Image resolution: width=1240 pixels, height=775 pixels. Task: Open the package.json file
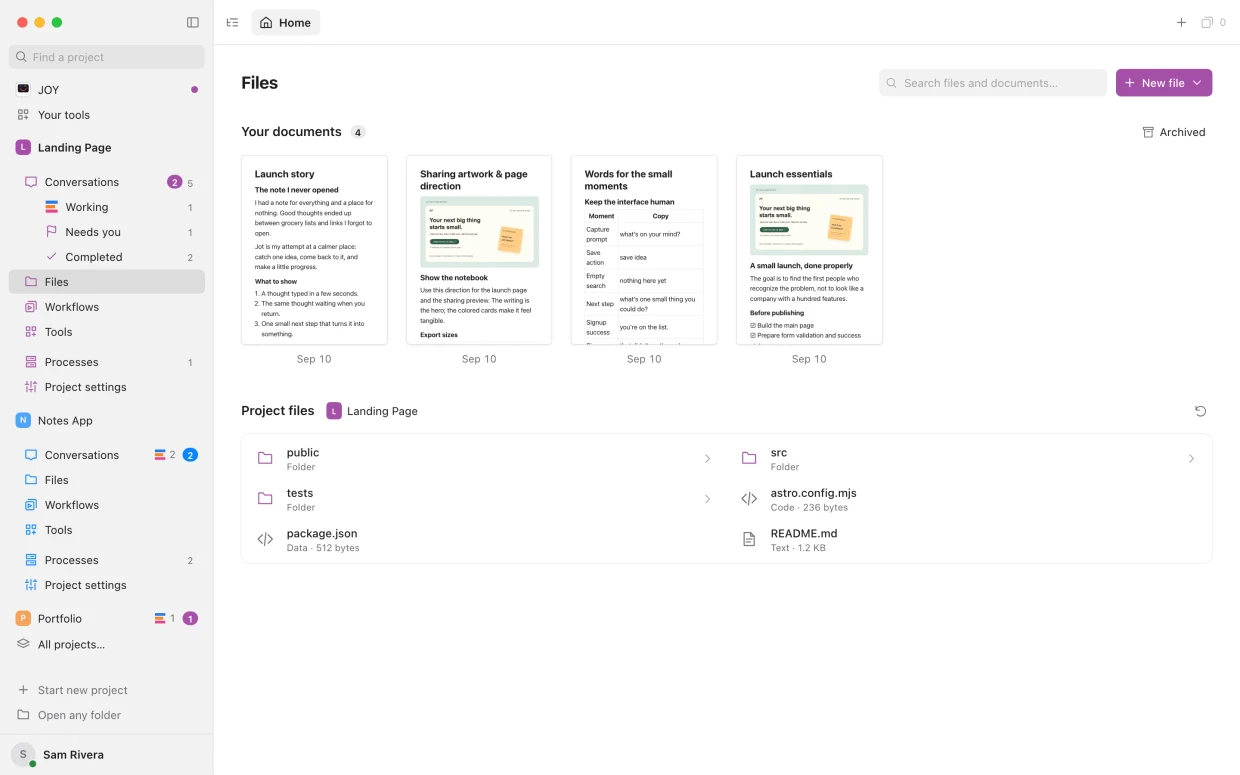pyautogui.click(x=485, y=540)
